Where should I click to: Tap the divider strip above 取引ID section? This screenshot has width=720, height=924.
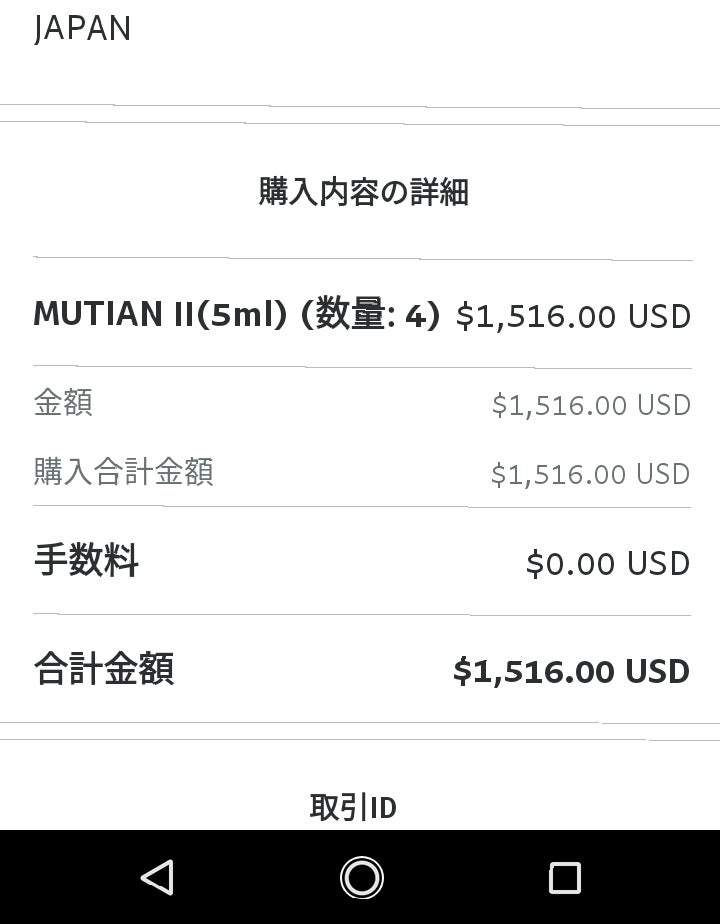click(360, 731)
